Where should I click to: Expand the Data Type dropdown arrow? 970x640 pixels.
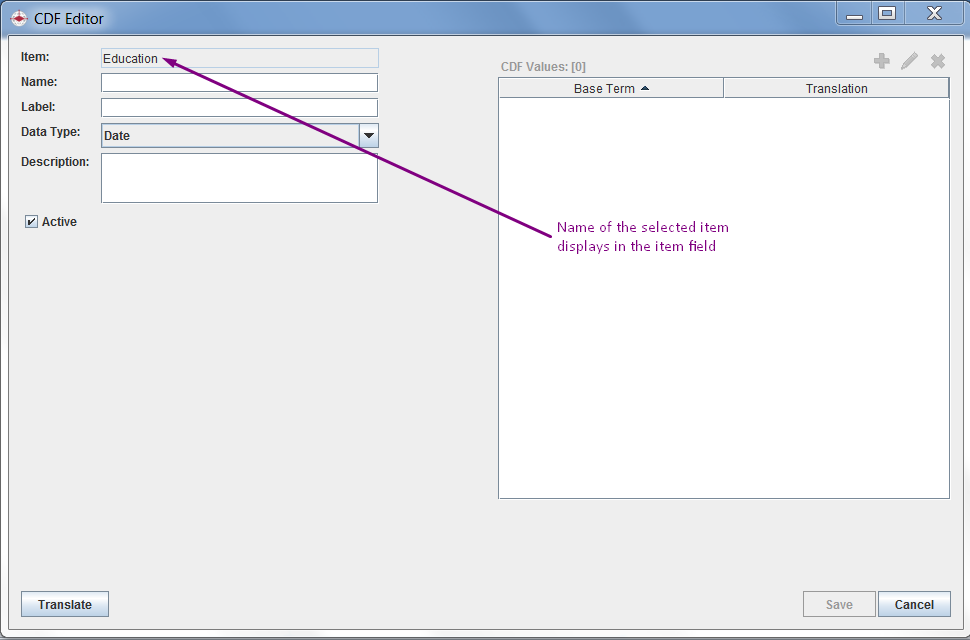(x=368, y=136)
